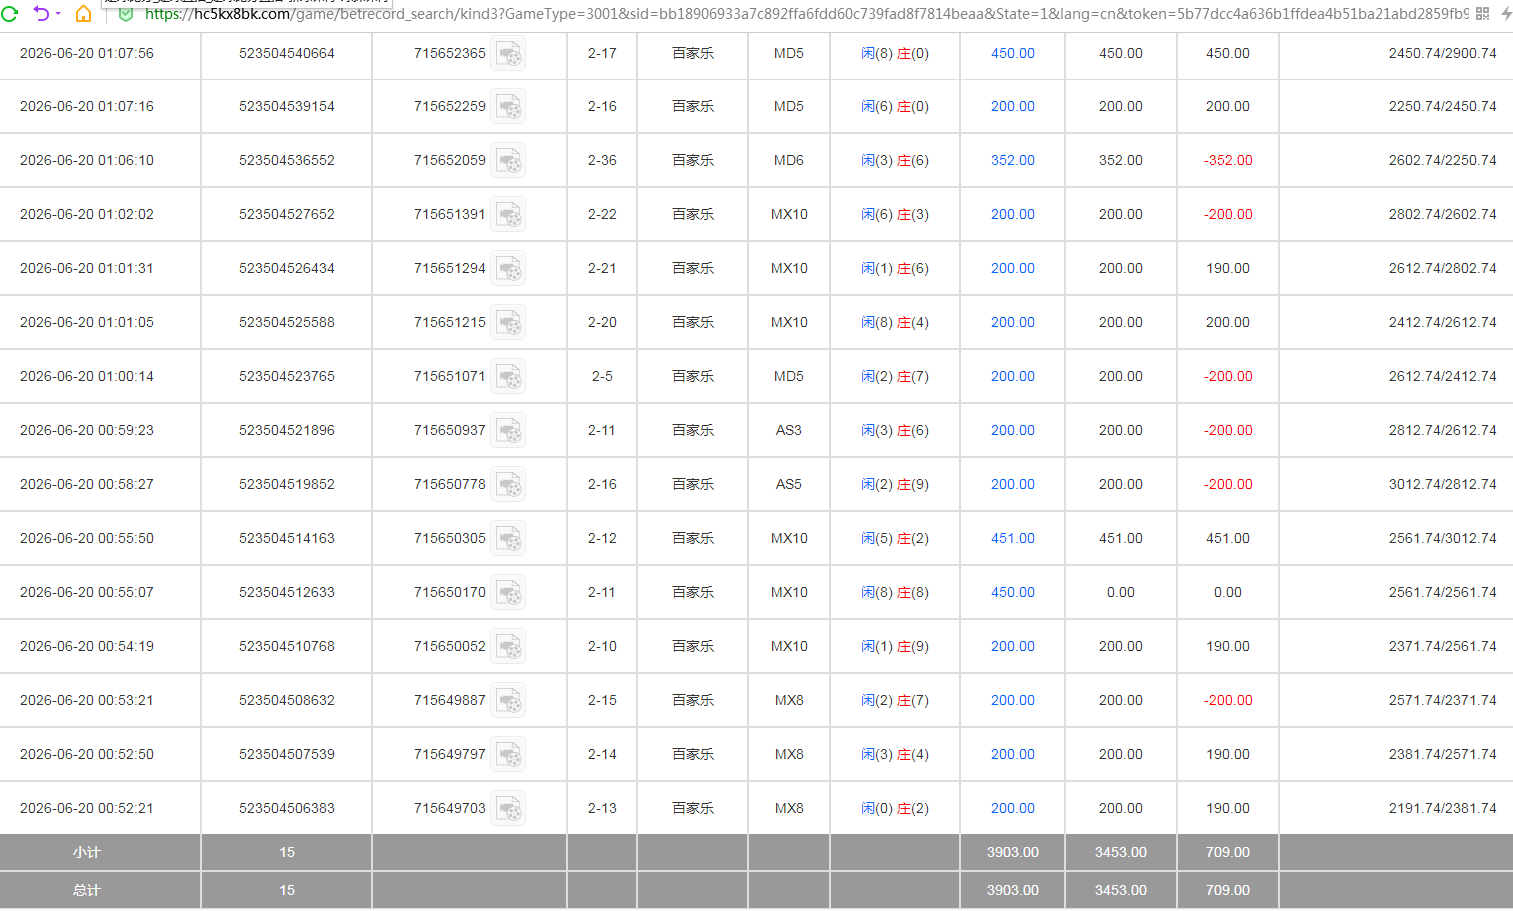The width and height of the screenshot is (1513, 911).
Task: Open replay video icon for game 715651391
Action: pos(509,214)
